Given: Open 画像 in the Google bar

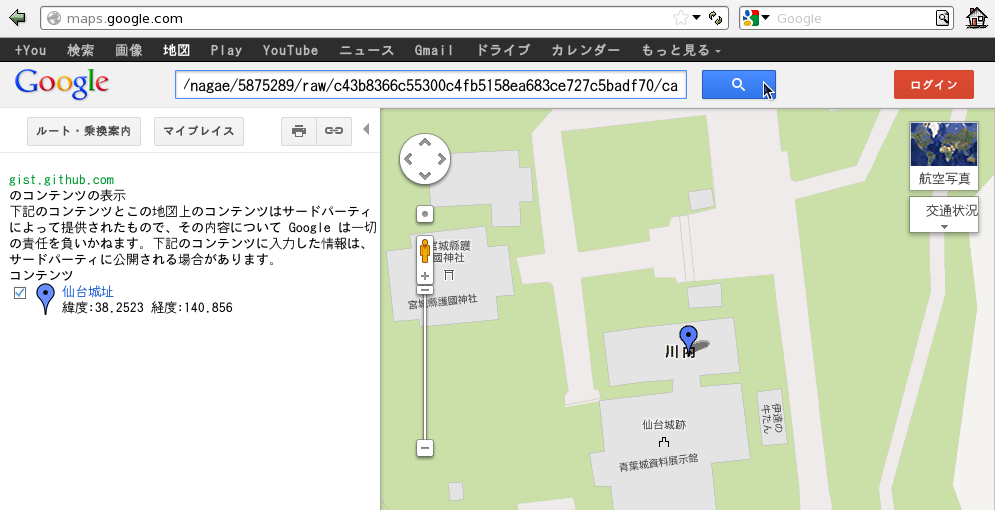Looking at the screenshot, I should tap(129, 50).
